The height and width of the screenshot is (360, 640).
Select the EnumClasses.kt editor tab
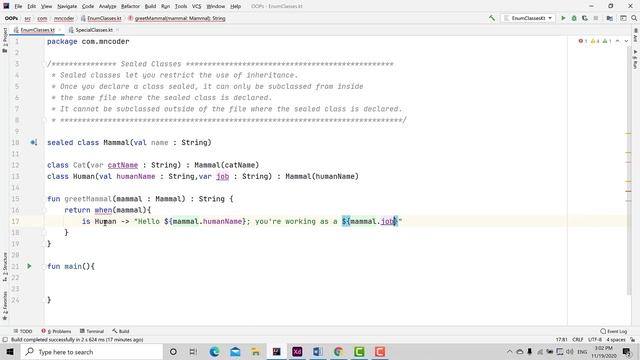37,30
